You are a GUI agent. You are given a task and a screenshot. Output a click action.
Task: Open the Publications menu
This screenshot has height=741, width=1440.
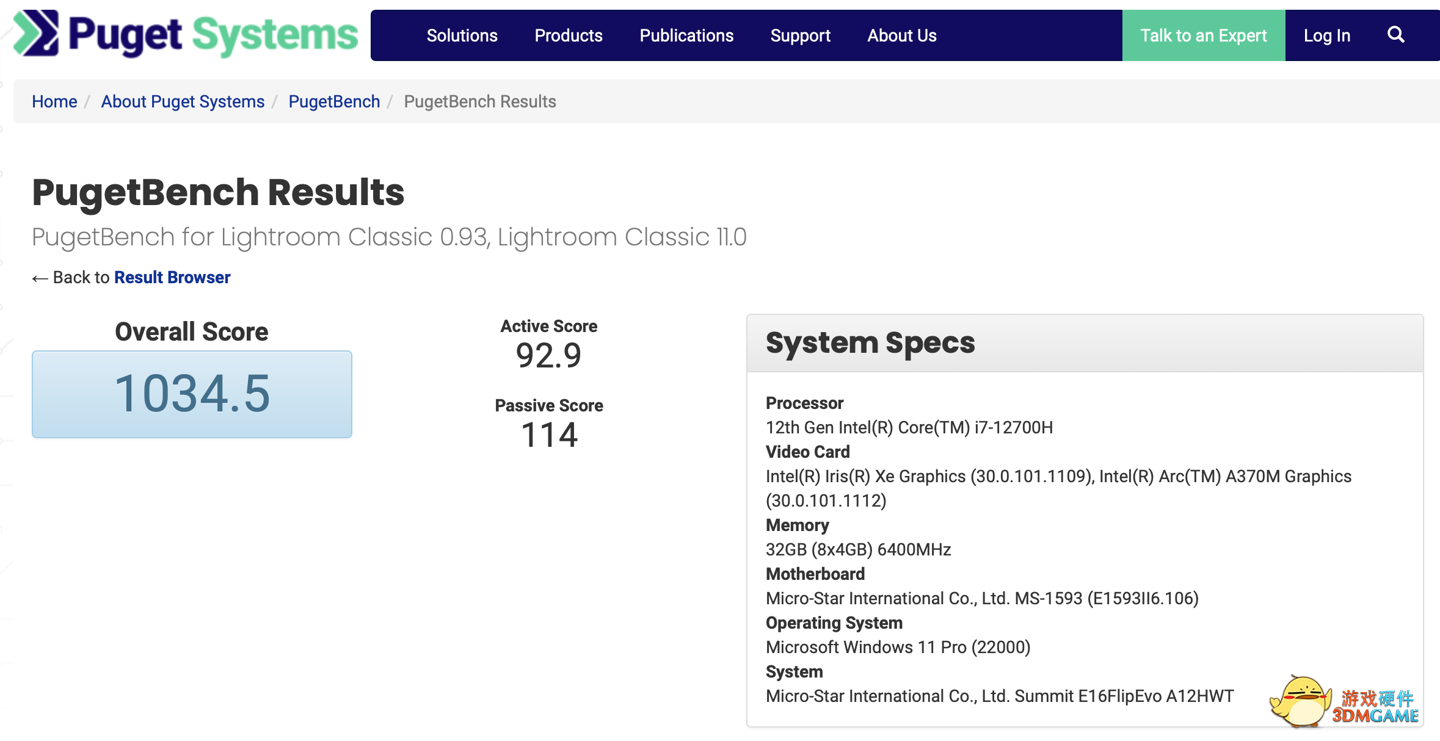[x=686, y=36]
